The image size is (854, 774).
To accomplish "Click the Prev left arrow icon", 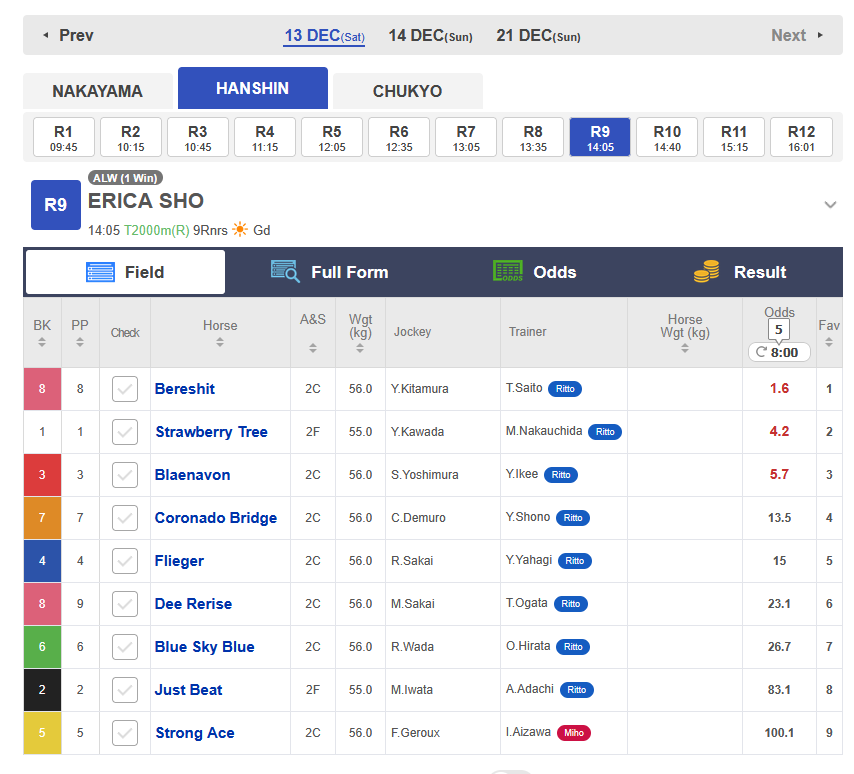I will 46,35.
